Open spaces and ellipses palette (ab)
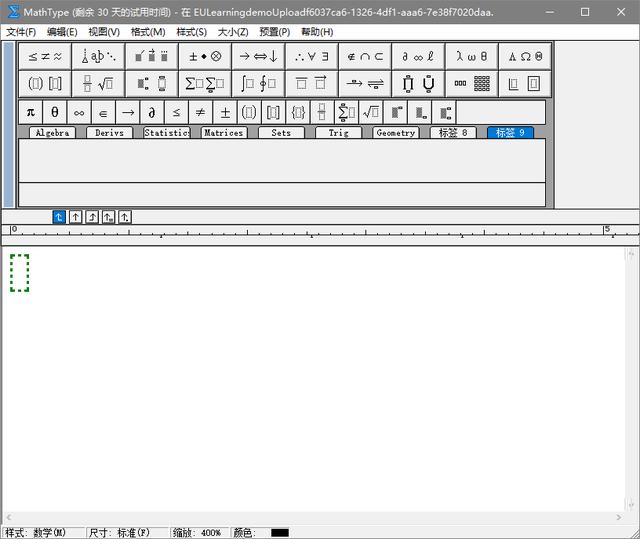Viewport: 640px width, 539px height. click(x=98, y=56)
